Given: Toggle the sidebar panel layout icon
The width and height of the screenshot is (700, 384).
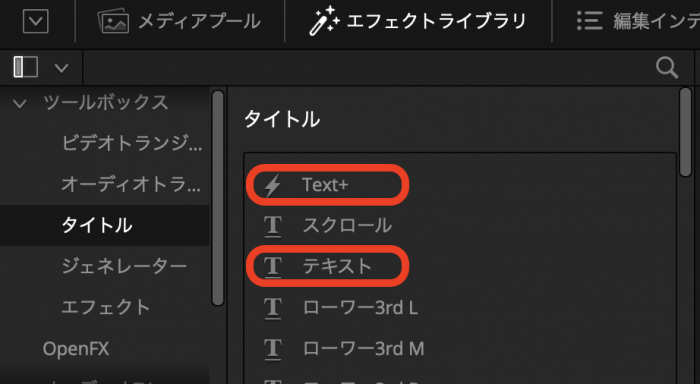Looking at the screenshot, I should pos(25,67).
